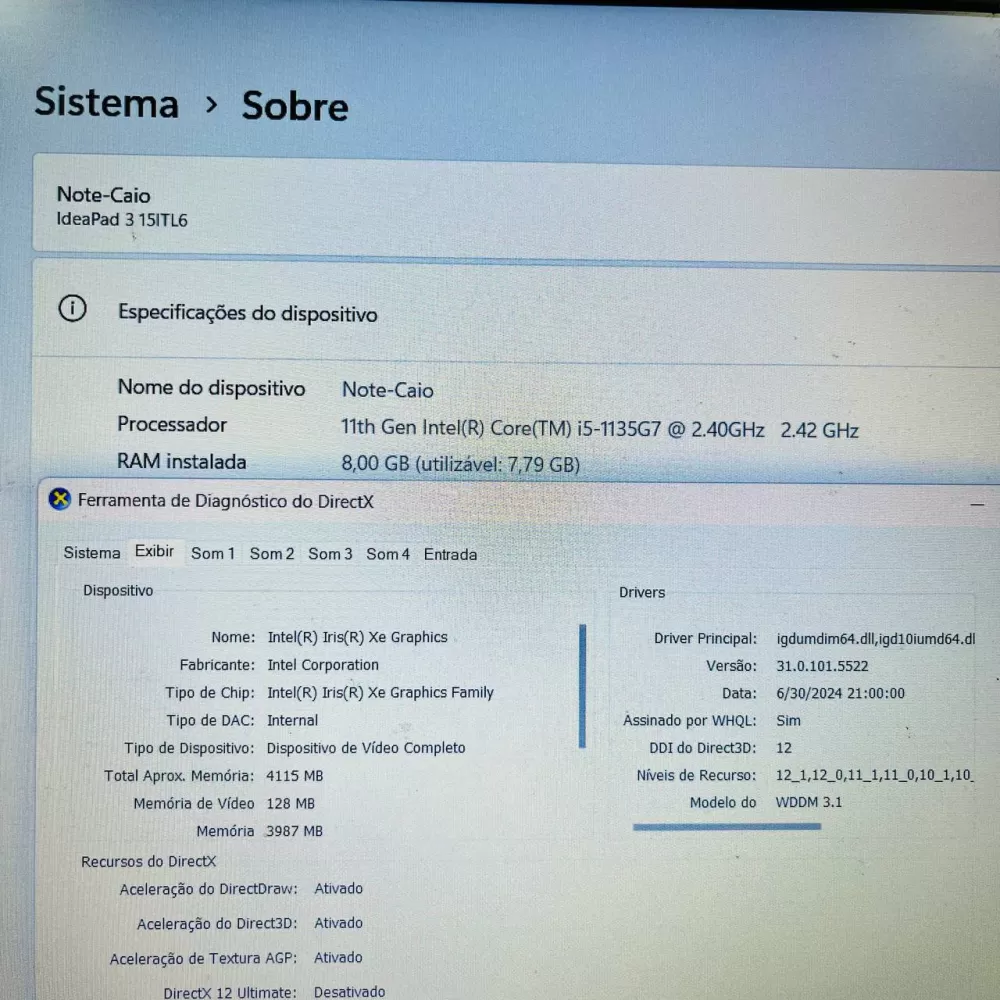Image resolution: width=1000 pixels, height=1000 pixels.
Task: Click the driver version 31.0.101.5522 text
Action: pyautogui.click(x=822, y=666)
